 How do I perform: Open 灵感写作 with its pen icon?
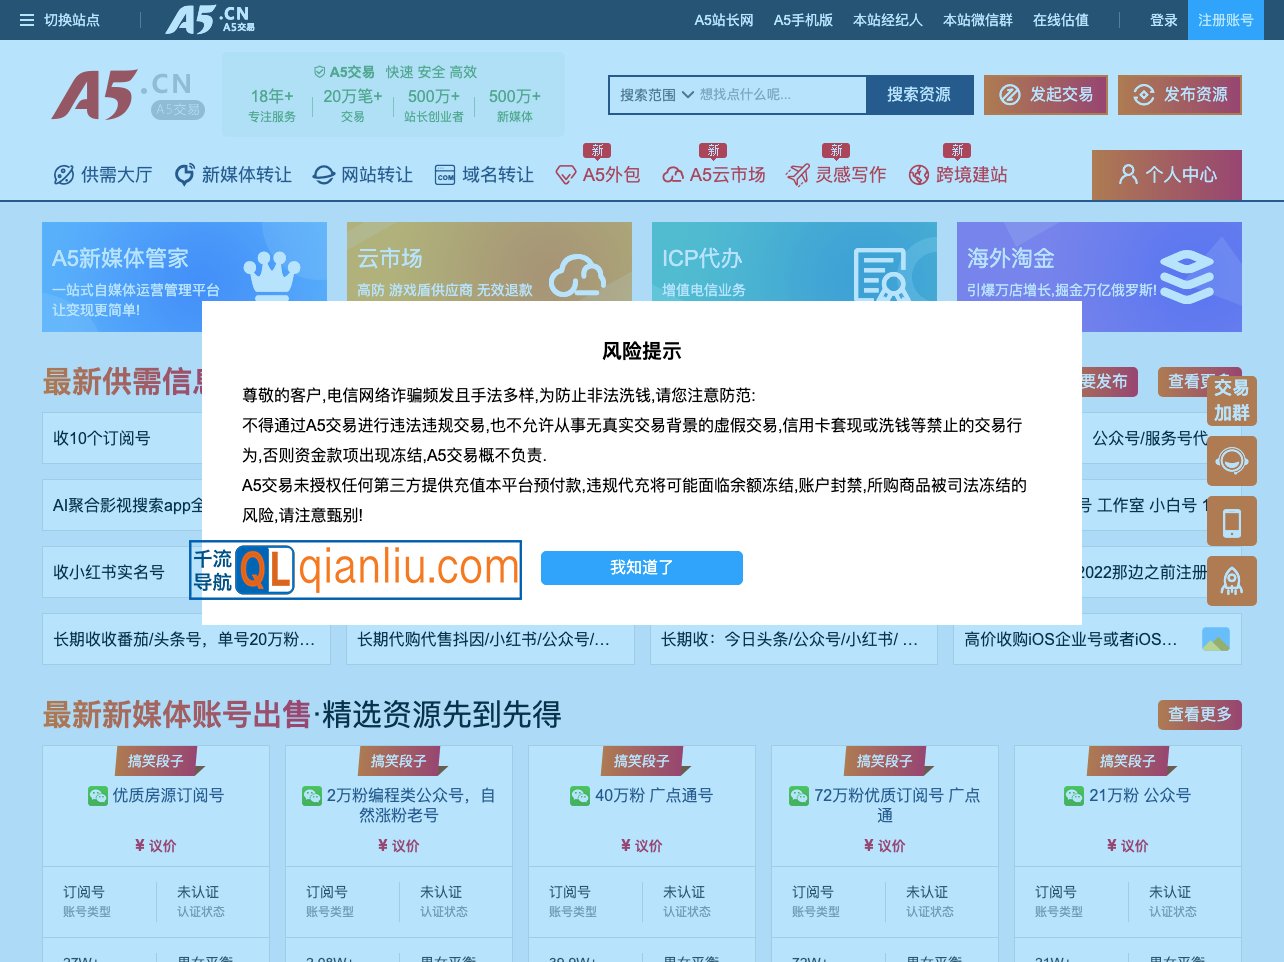796,174
